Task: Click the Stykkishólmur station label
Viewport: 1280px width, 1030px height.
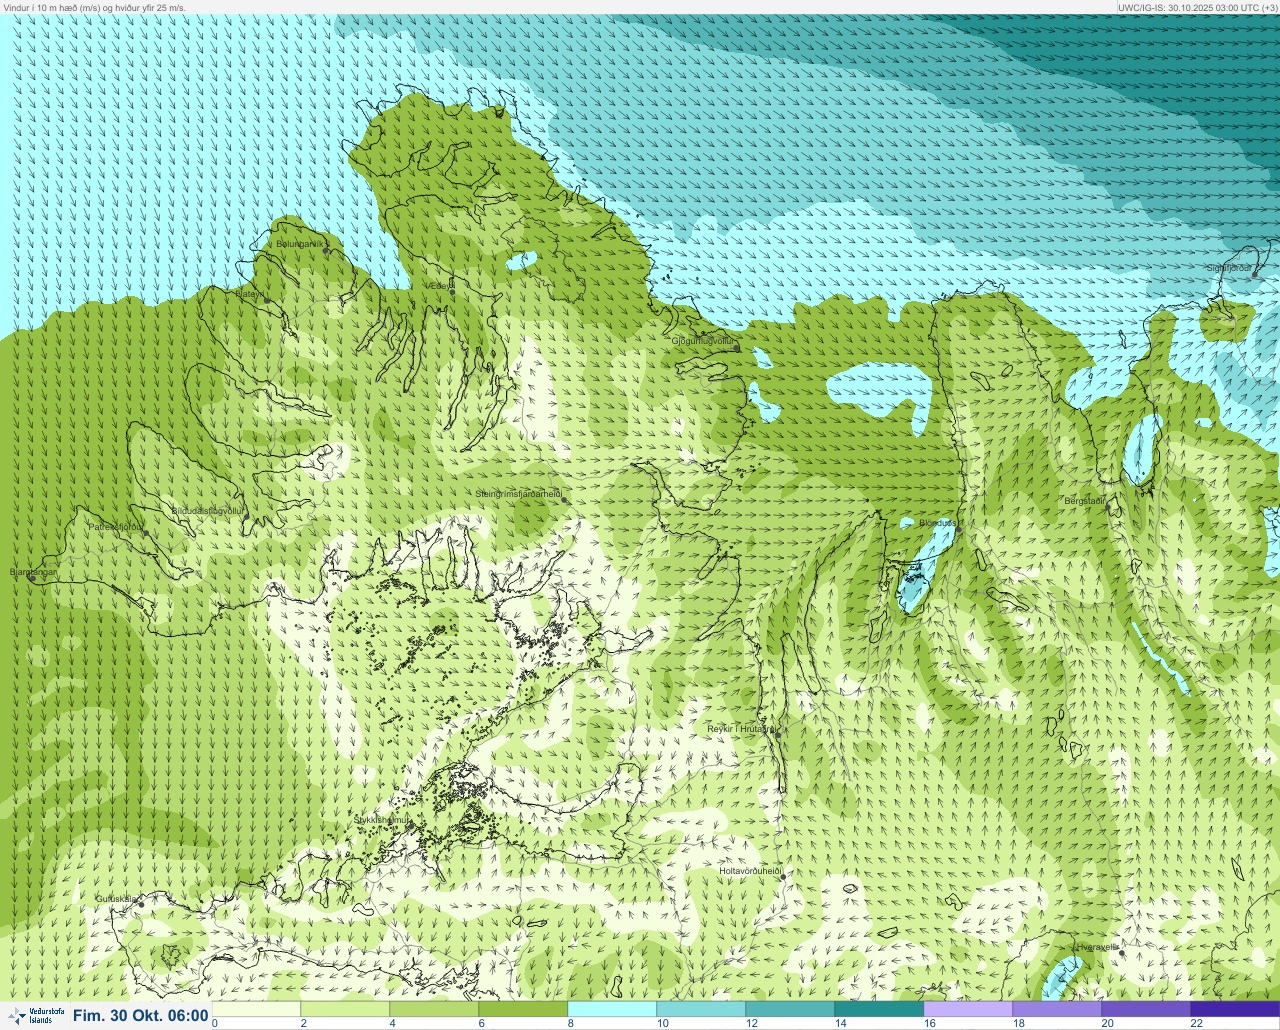Action: click(382, 820)
